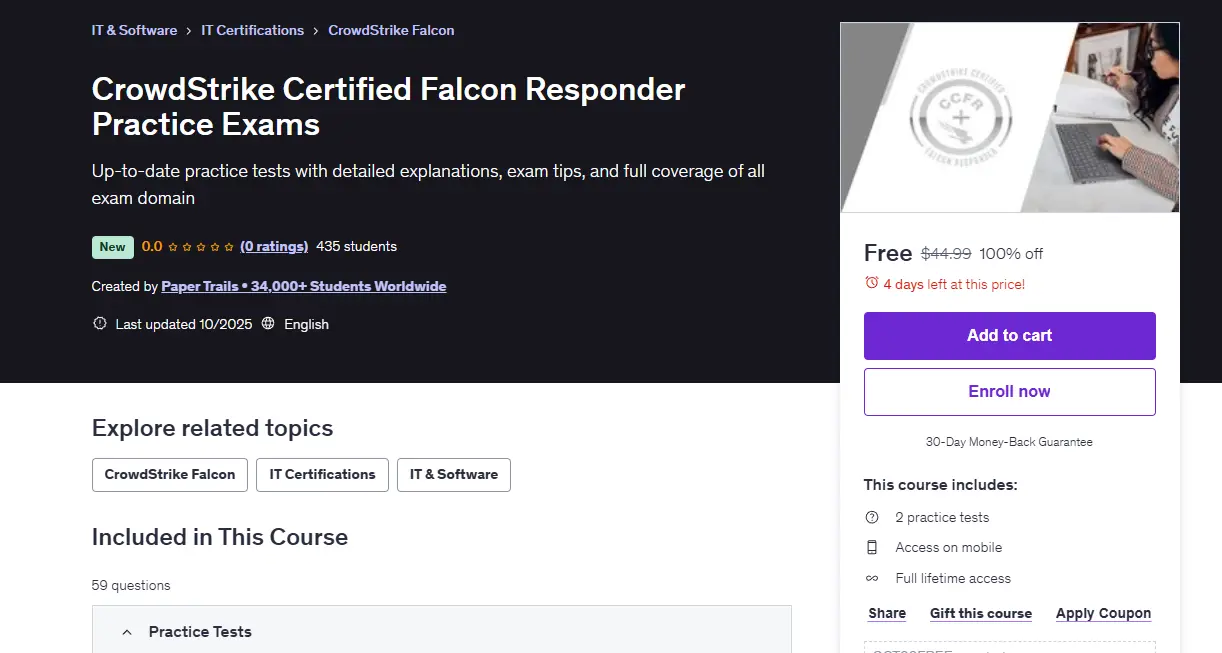Select the CrowdStrike Falcon topic chip
This screenshot has width=1222, height=653.
[x=170, y=475]
